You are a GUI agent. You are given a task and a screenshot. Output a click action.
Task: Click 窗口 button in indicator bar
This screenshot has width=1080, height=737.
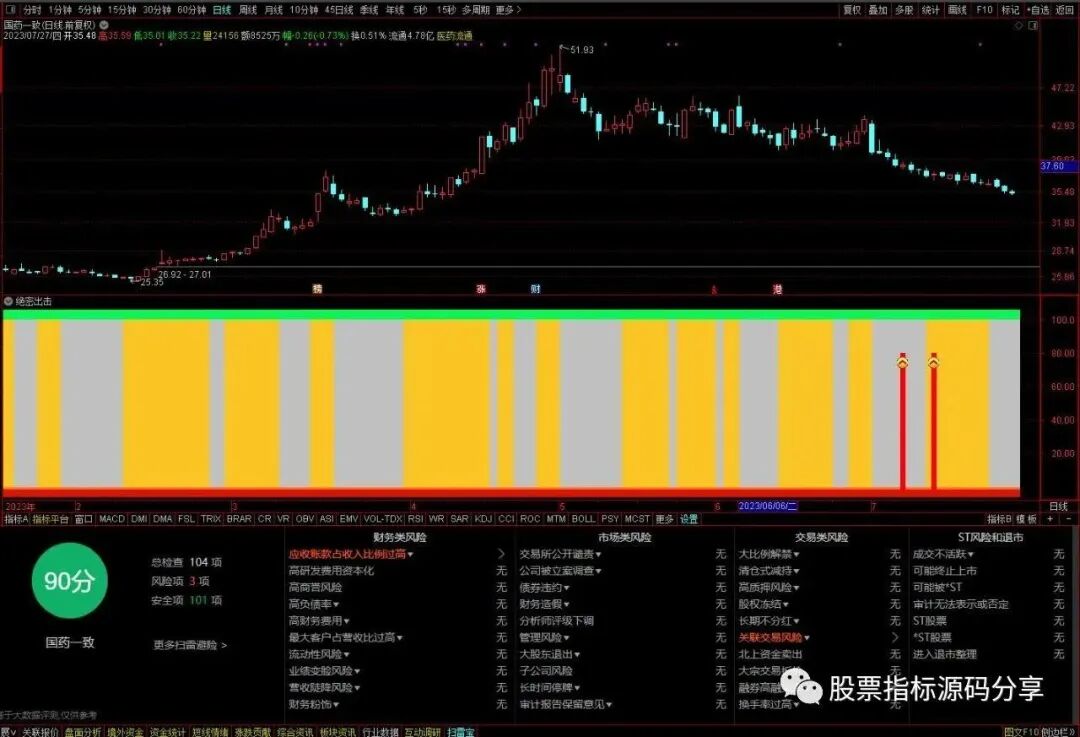(84, 519)
